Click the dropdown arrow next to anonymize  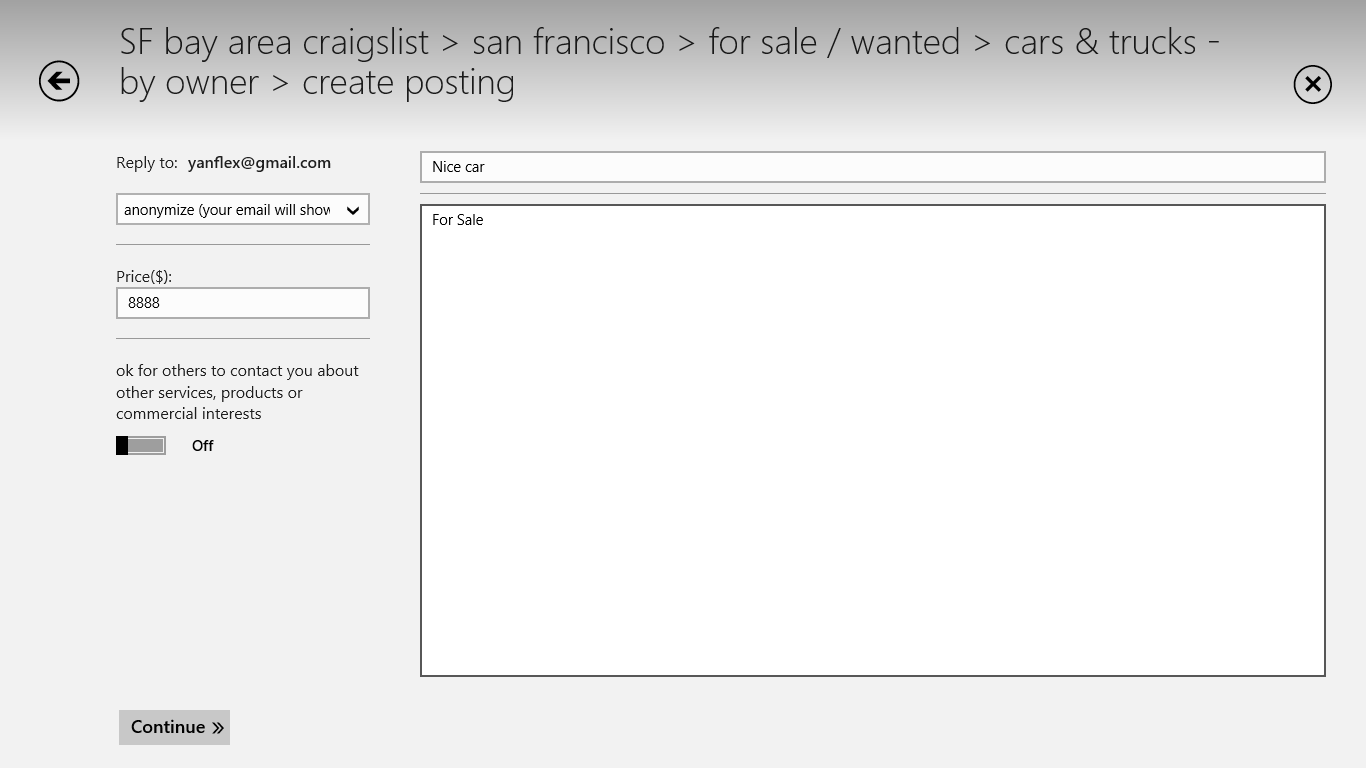352,209
